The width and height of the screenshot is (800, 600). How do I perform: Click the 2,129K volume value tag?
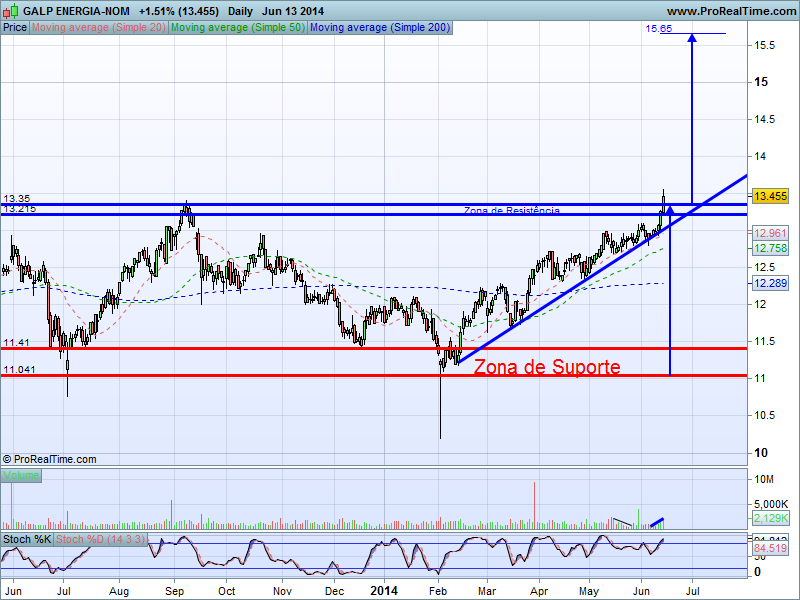(770, 518)
